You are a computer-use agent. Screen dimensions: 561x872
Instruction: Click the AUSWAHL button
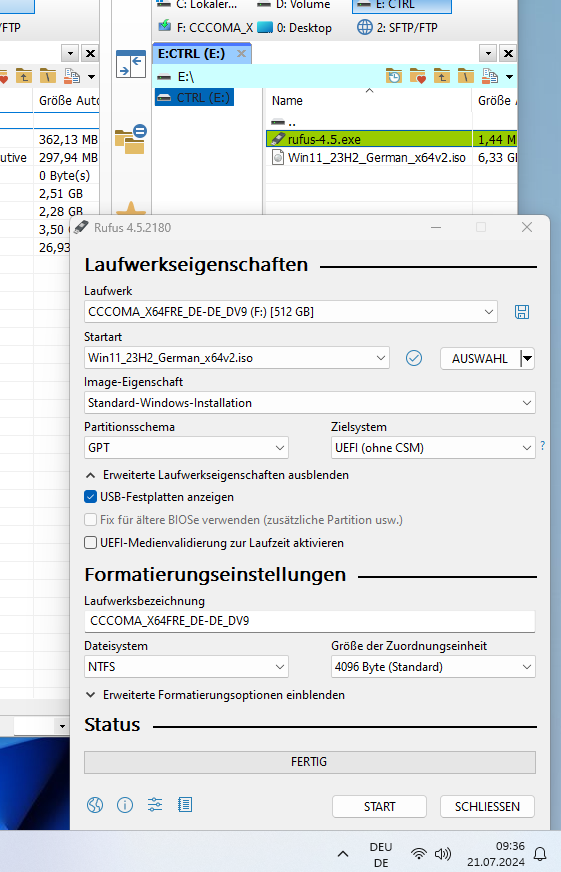480,359
